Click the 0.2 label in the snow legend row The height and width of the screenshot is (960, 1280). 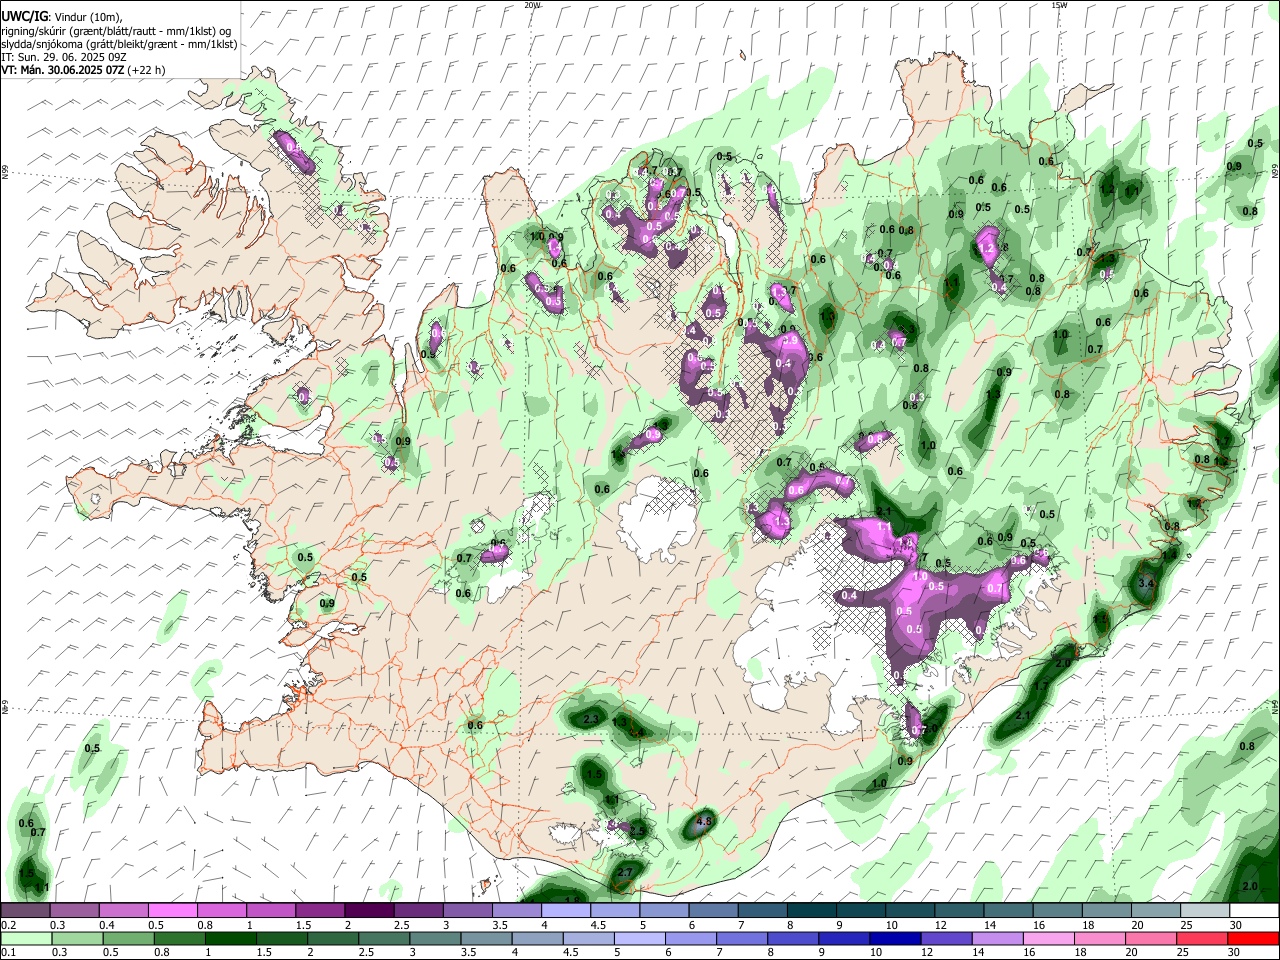7,925
